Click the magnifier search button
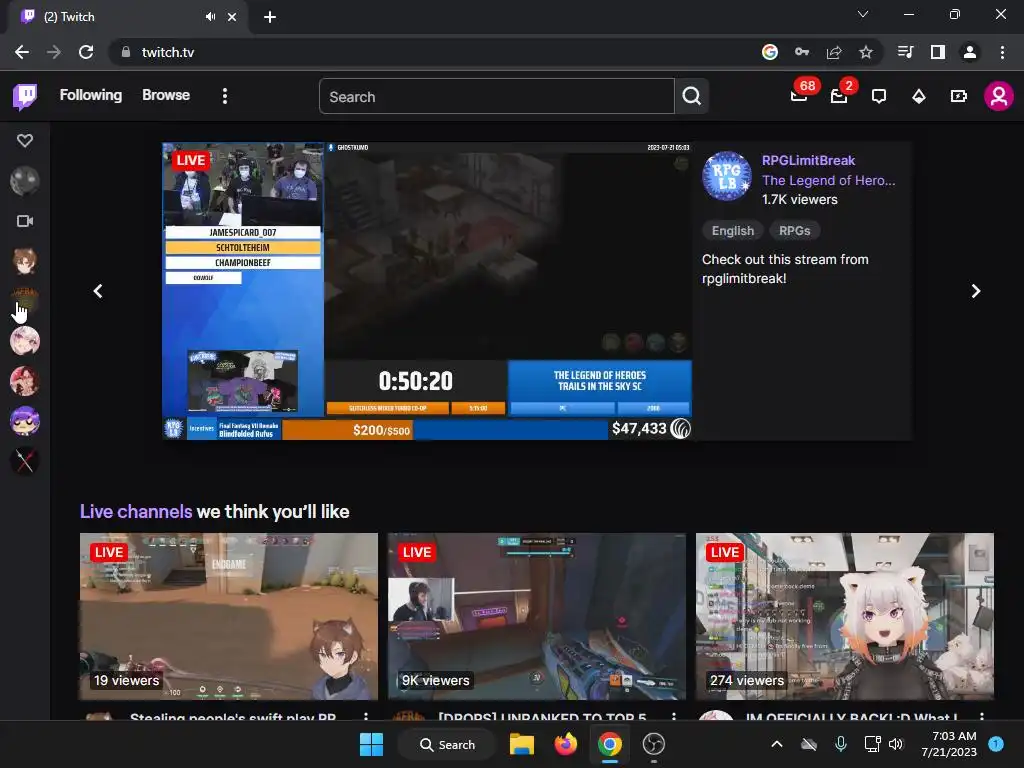This screenshot has width=1024, height=768. [x=692, y=97]
